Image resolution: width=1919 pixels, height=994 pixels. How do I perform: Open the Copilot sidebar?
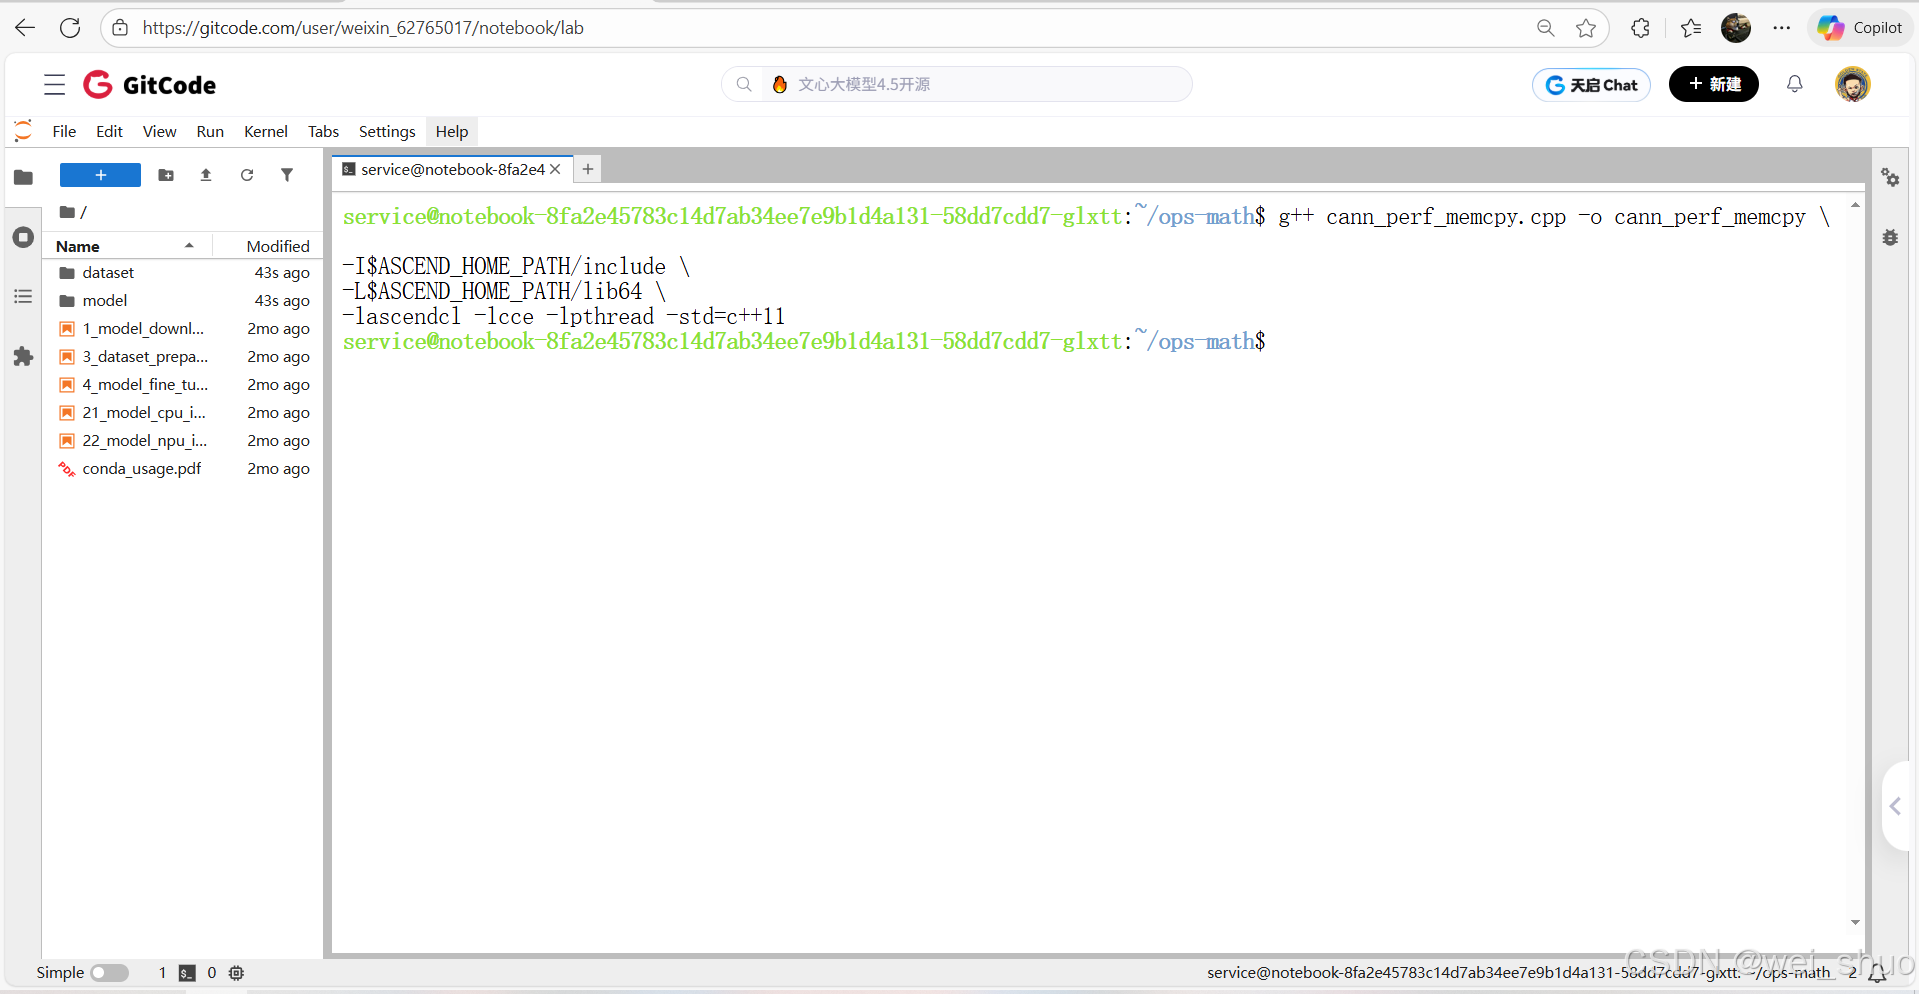[x=1860, y=28]
